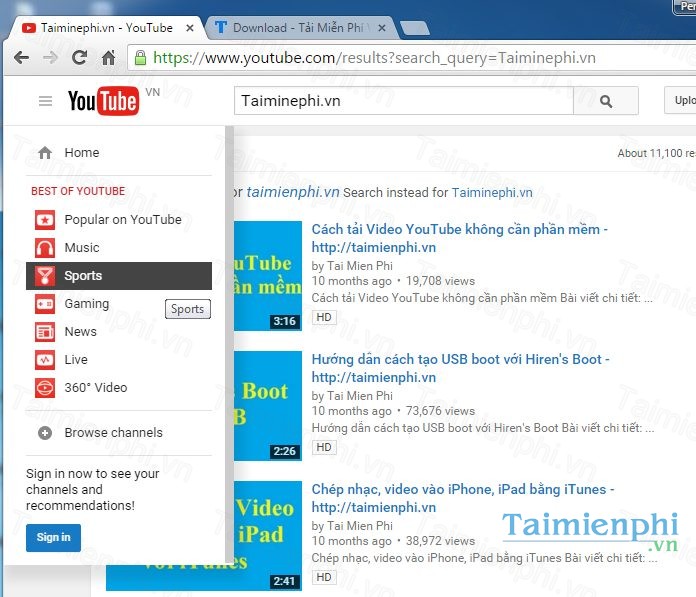Click the HD badge under USB boot video
Screen dimensions: 696x597
pyautogui.click(x=324, y=447)
